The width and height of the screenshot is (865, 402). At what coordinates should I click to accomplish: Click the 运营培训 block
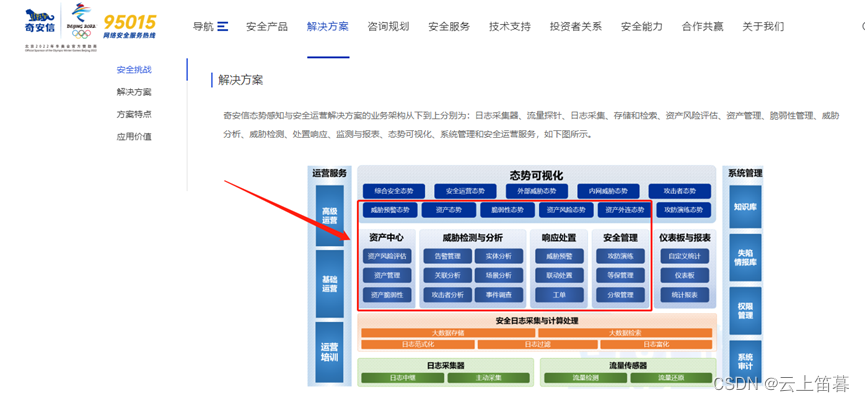coord(329,352)
